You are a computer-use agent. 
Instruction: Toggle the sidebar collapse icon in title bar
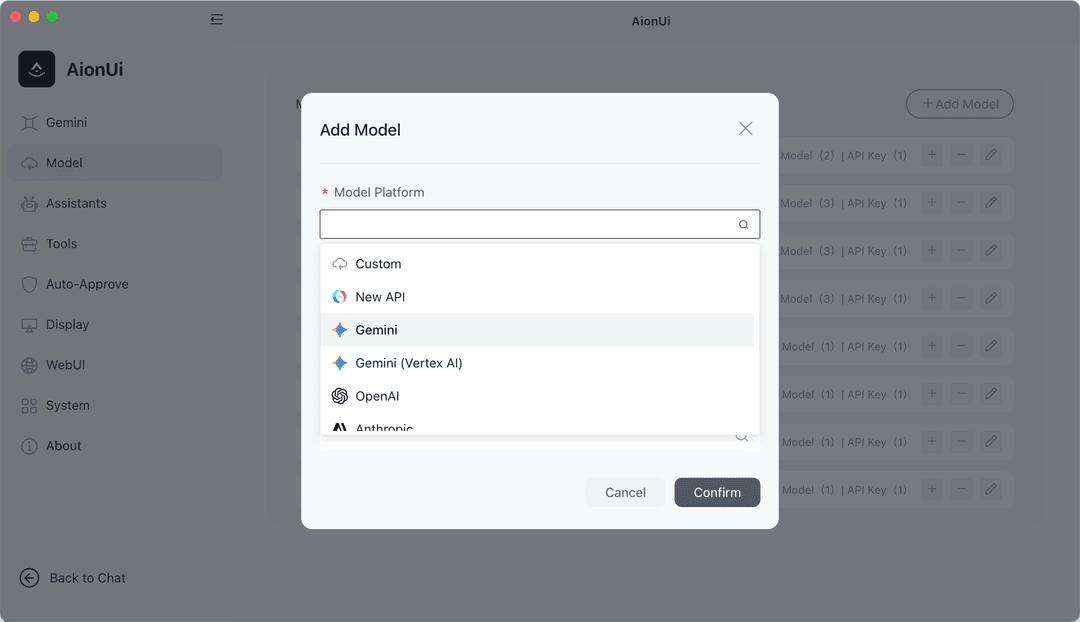[x=216, y=19]
